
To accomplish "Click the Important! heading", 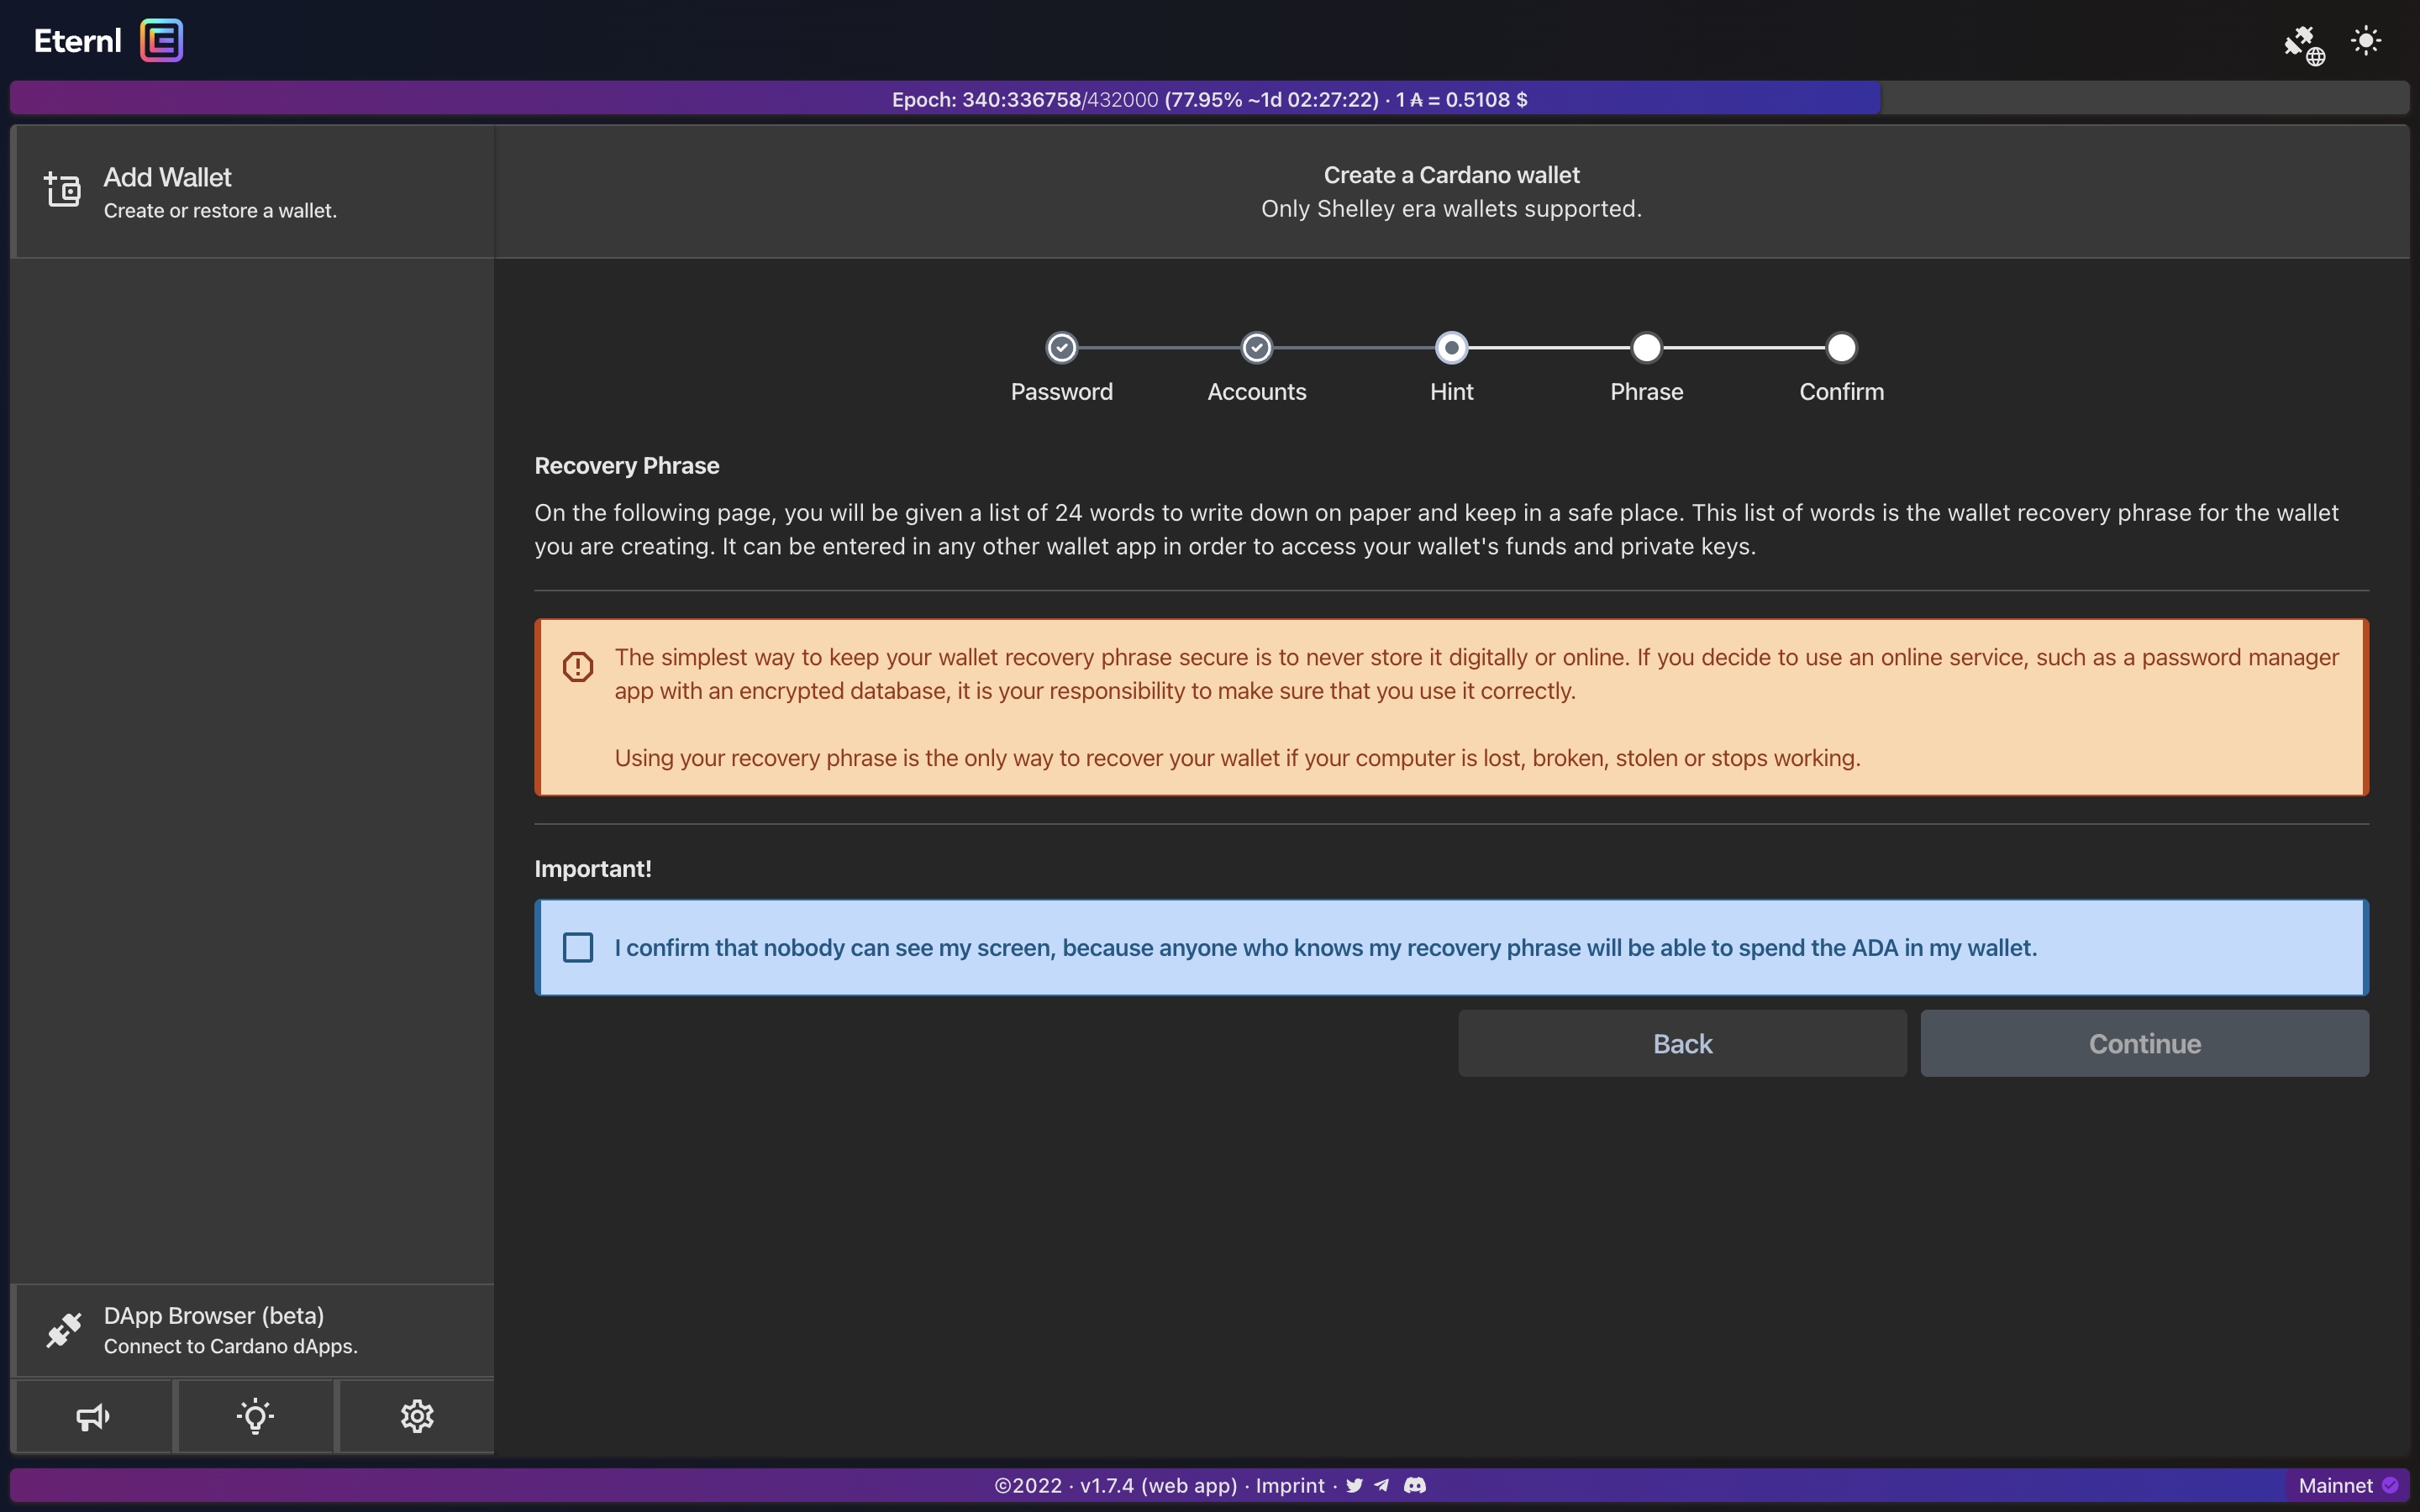I will click(593, 868).
